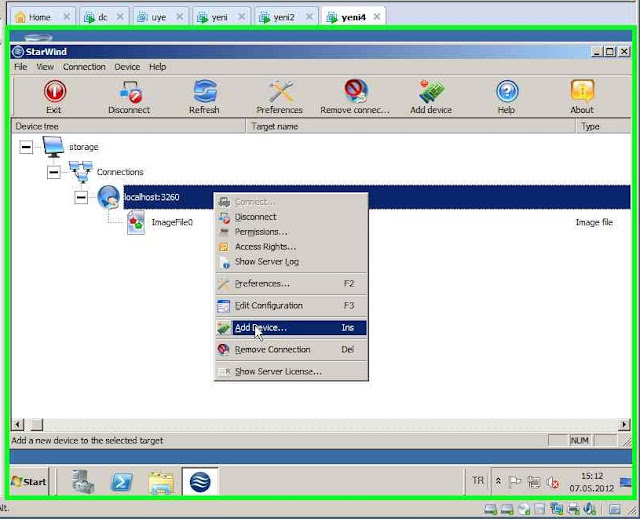Click the horizontal scrollbar left arrow
640x519 pixels.
coord(18,425)
